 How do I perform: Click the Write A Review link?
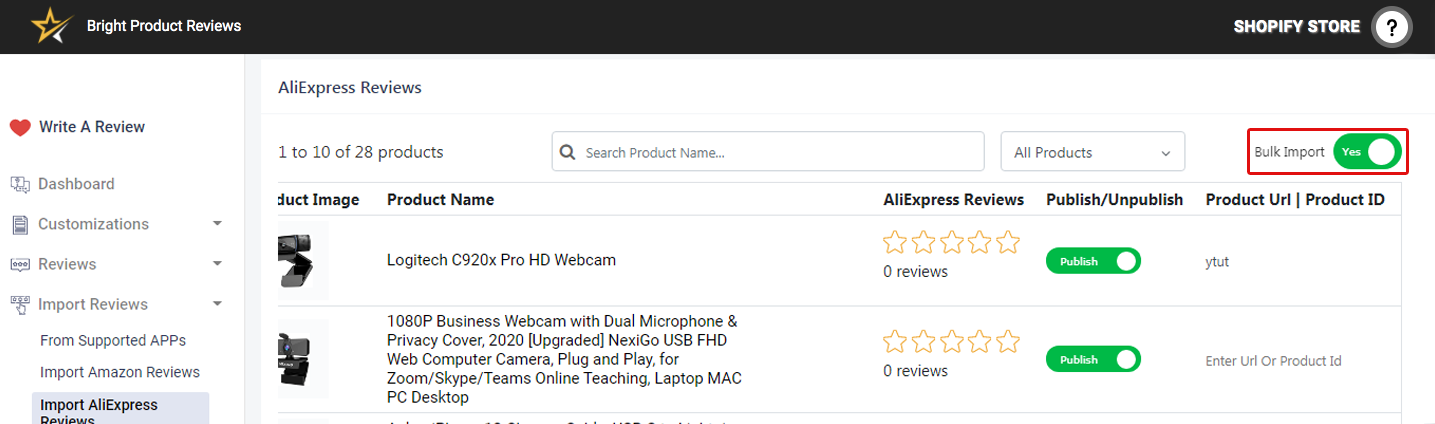(92, 127)
